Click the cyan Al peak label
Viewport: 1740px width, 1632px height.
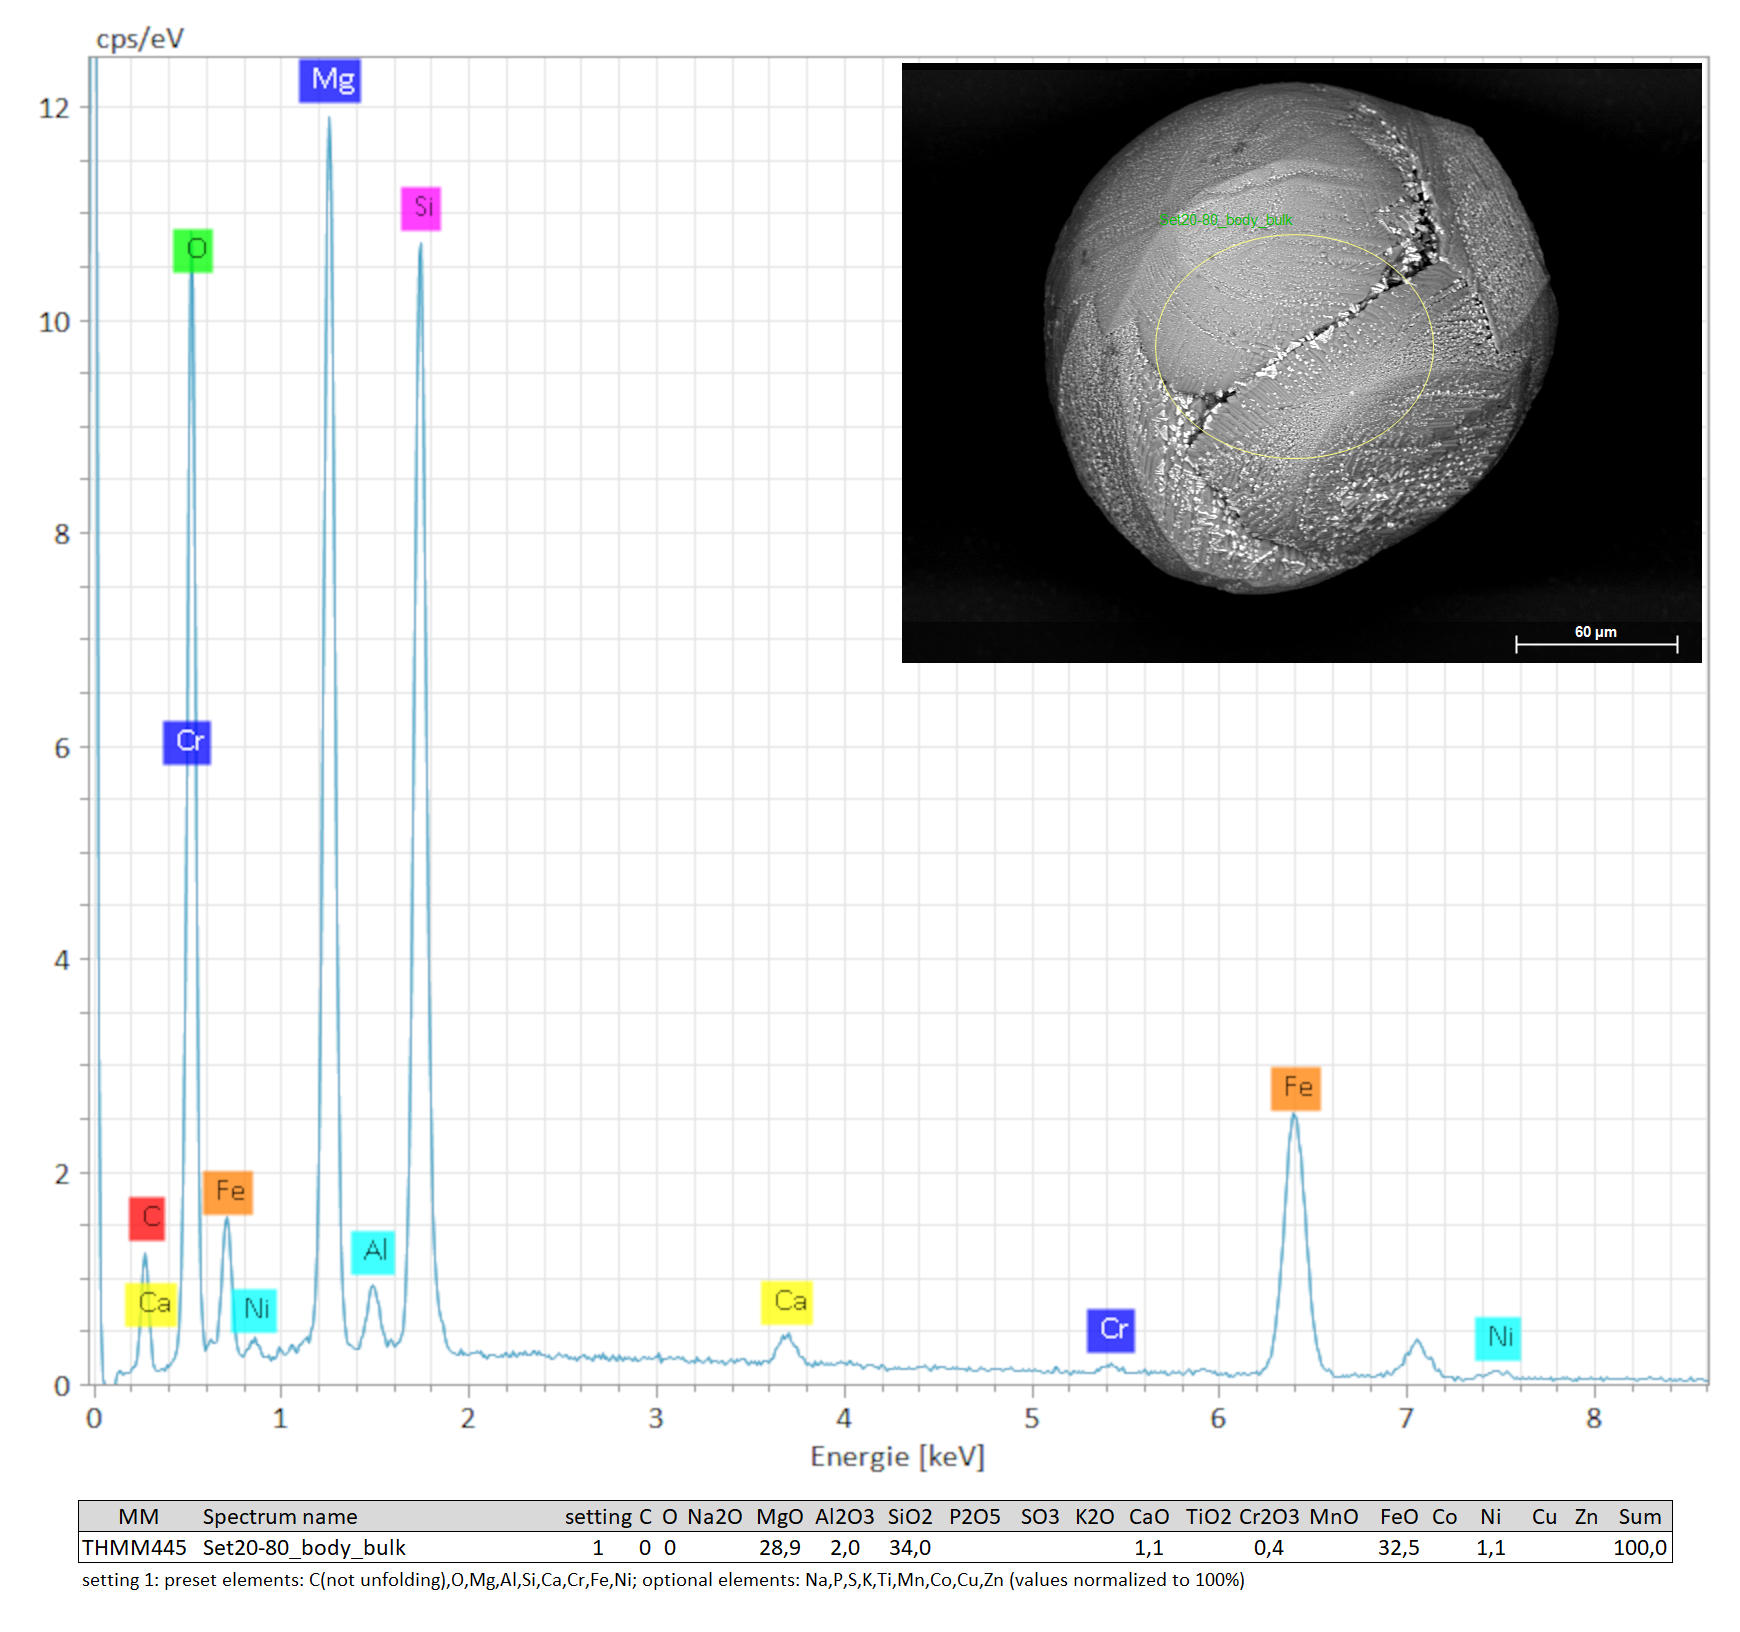click(x=373, y=1252)
